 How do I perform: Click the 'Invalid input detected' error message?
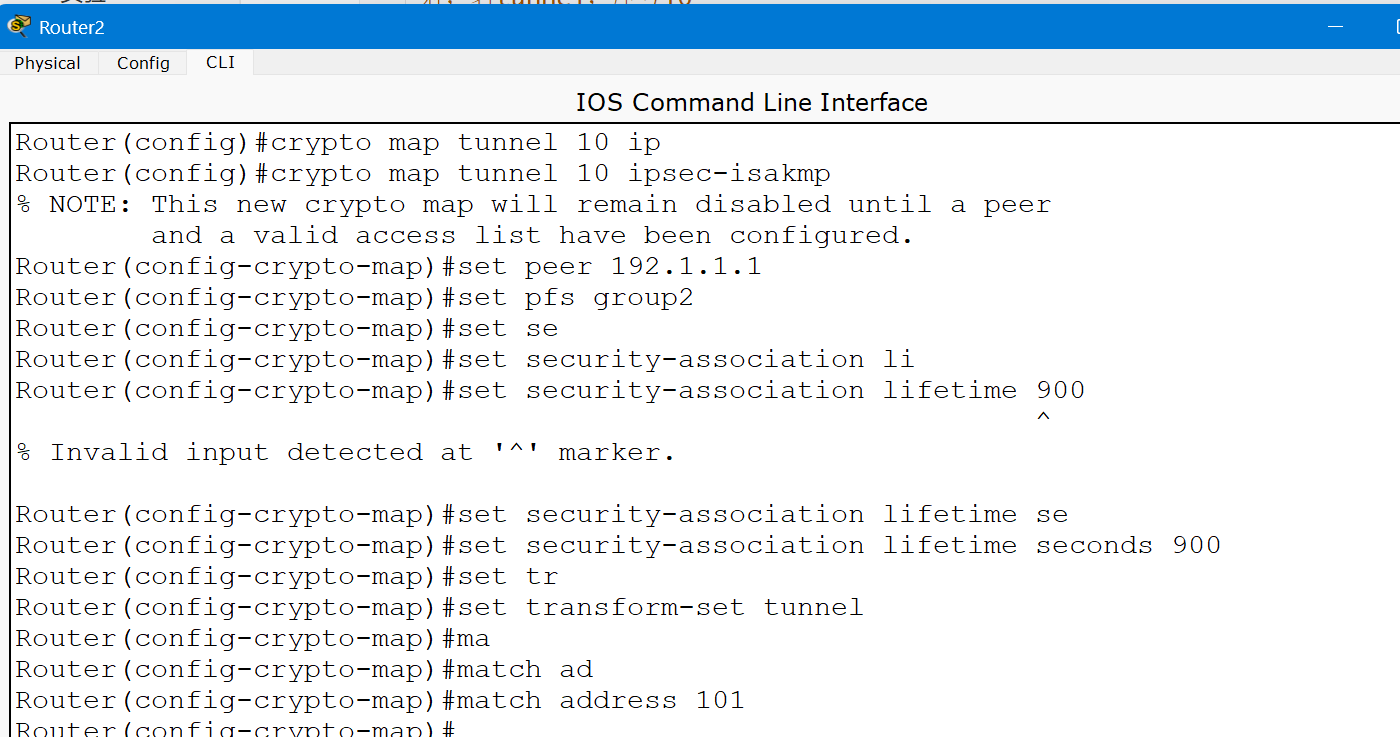tap(346, 452)
